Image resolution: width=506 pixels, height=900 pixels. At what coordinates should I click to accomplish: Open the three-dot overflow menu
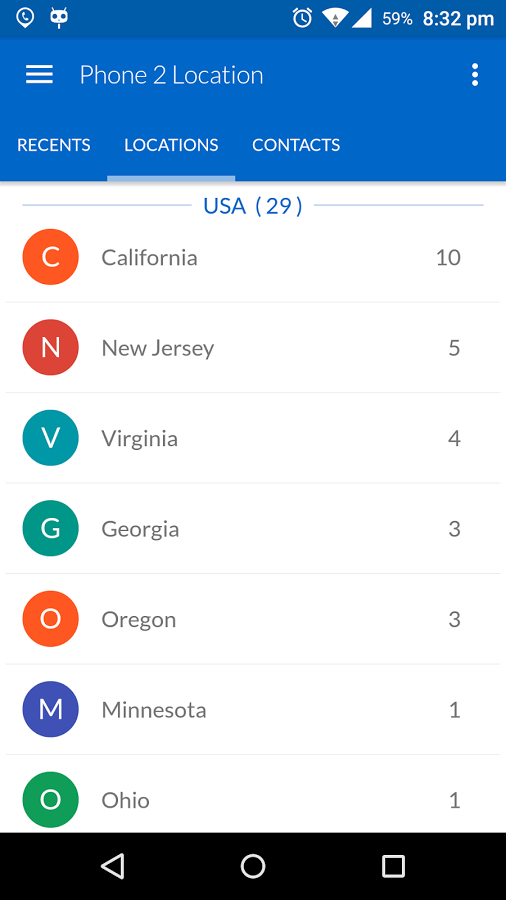(x=474, y=75)
